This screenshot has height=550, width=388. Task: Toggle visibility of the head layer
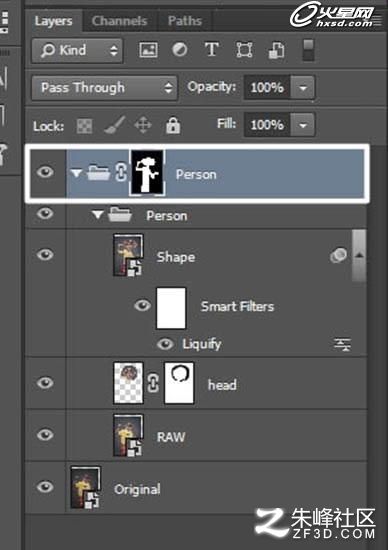(x=45, y=383)
